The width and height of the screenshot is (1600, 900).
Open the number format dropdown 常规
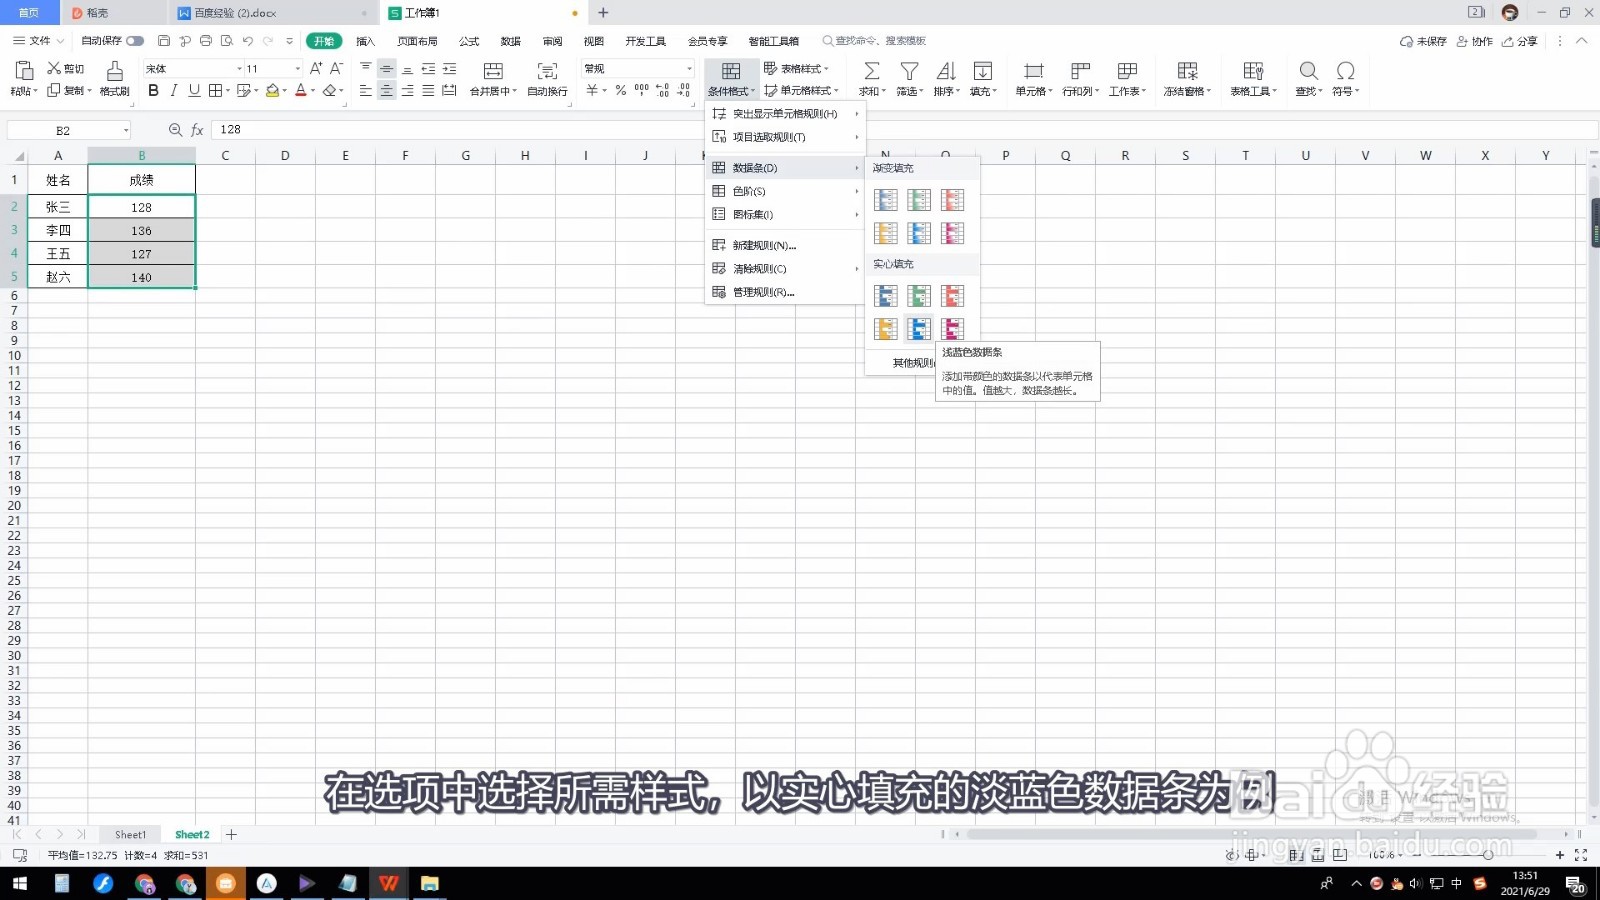[689, 68]
